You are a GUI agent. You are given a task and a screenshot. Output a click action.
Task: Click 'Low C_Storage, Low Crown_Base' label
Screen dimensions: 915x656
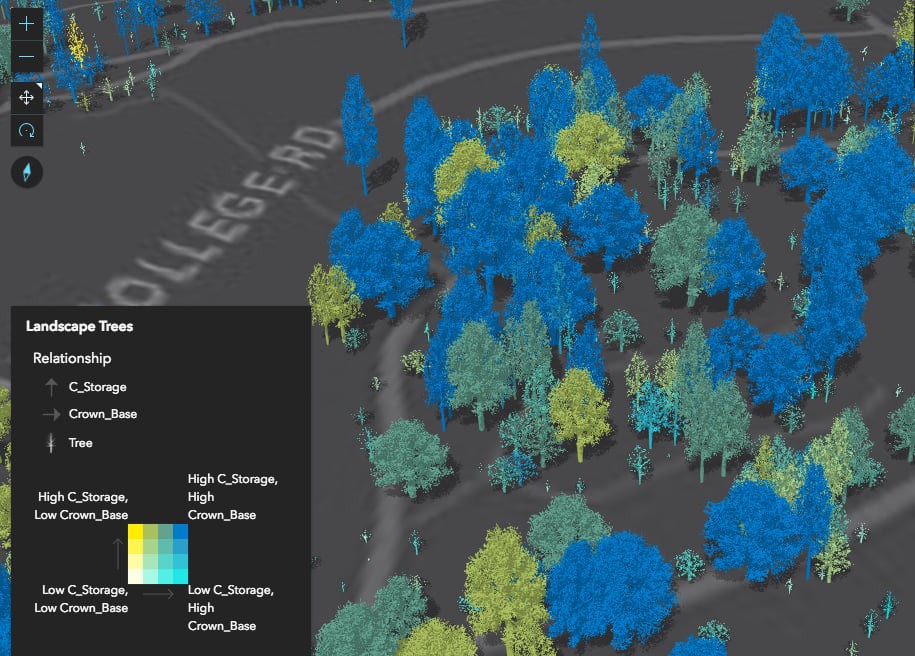tap(81, 599)
